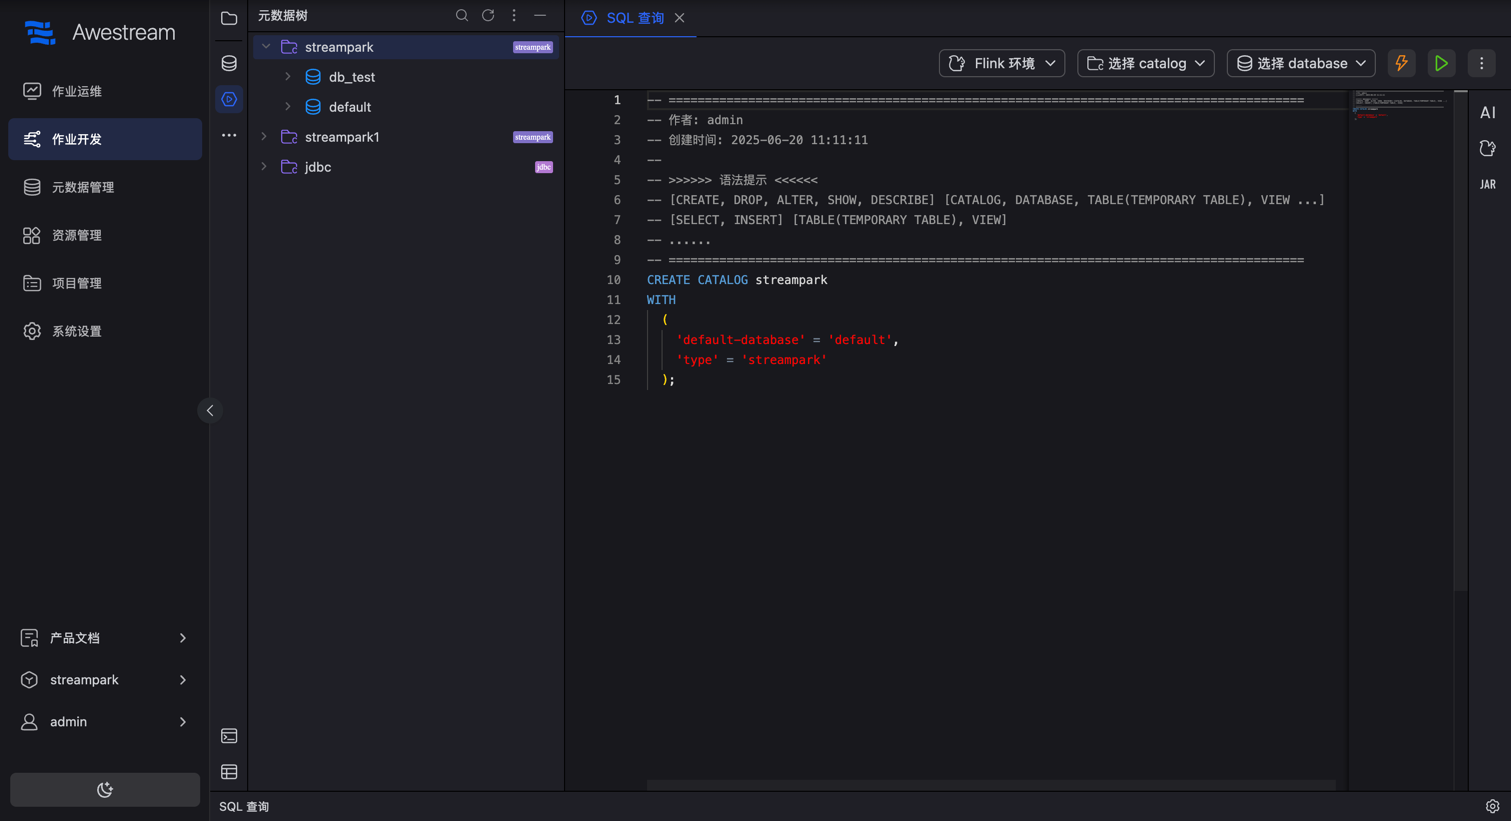Click the green run SQL play button
The height and width of the screenshot is (821, 1511).
pyautogui.click(x=1441, y=63)
